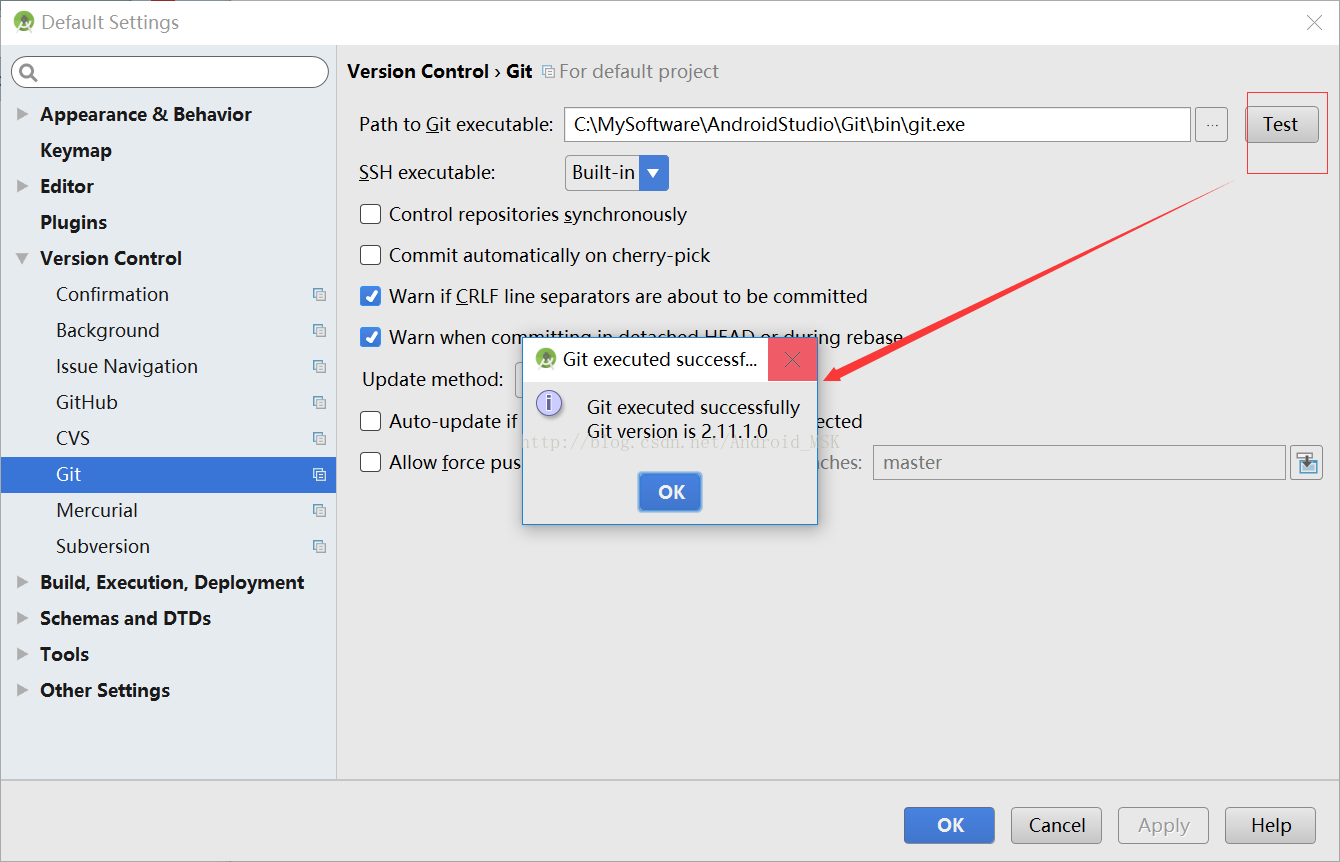The image size is (1340, 862).
Task: Click the Test button for Git executable
Action: coord(1281,124)
